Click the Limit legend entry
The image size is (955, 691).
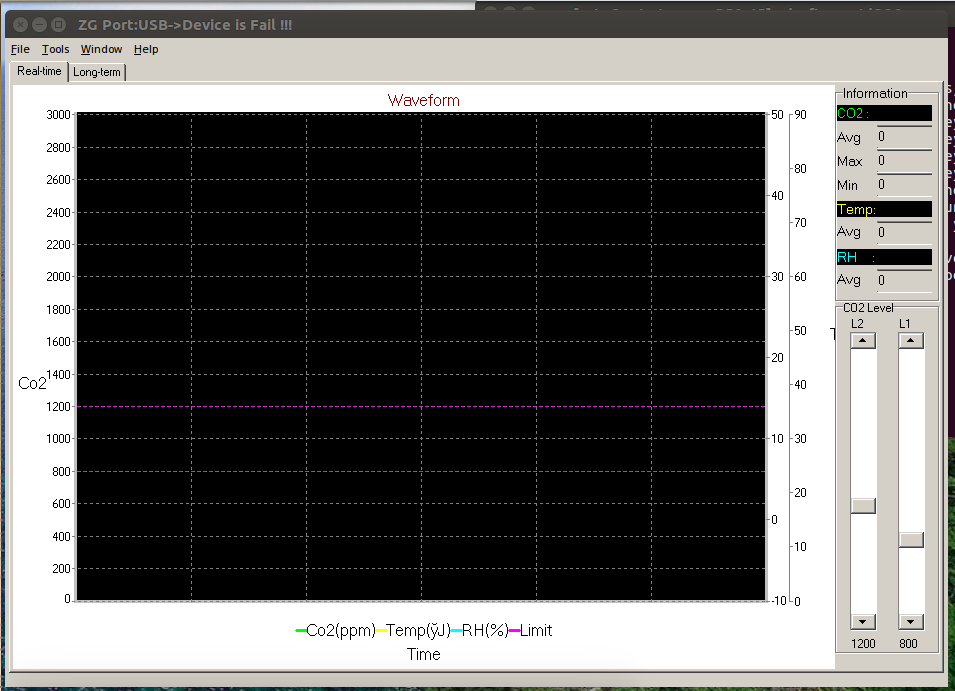(x=530, y=631)
